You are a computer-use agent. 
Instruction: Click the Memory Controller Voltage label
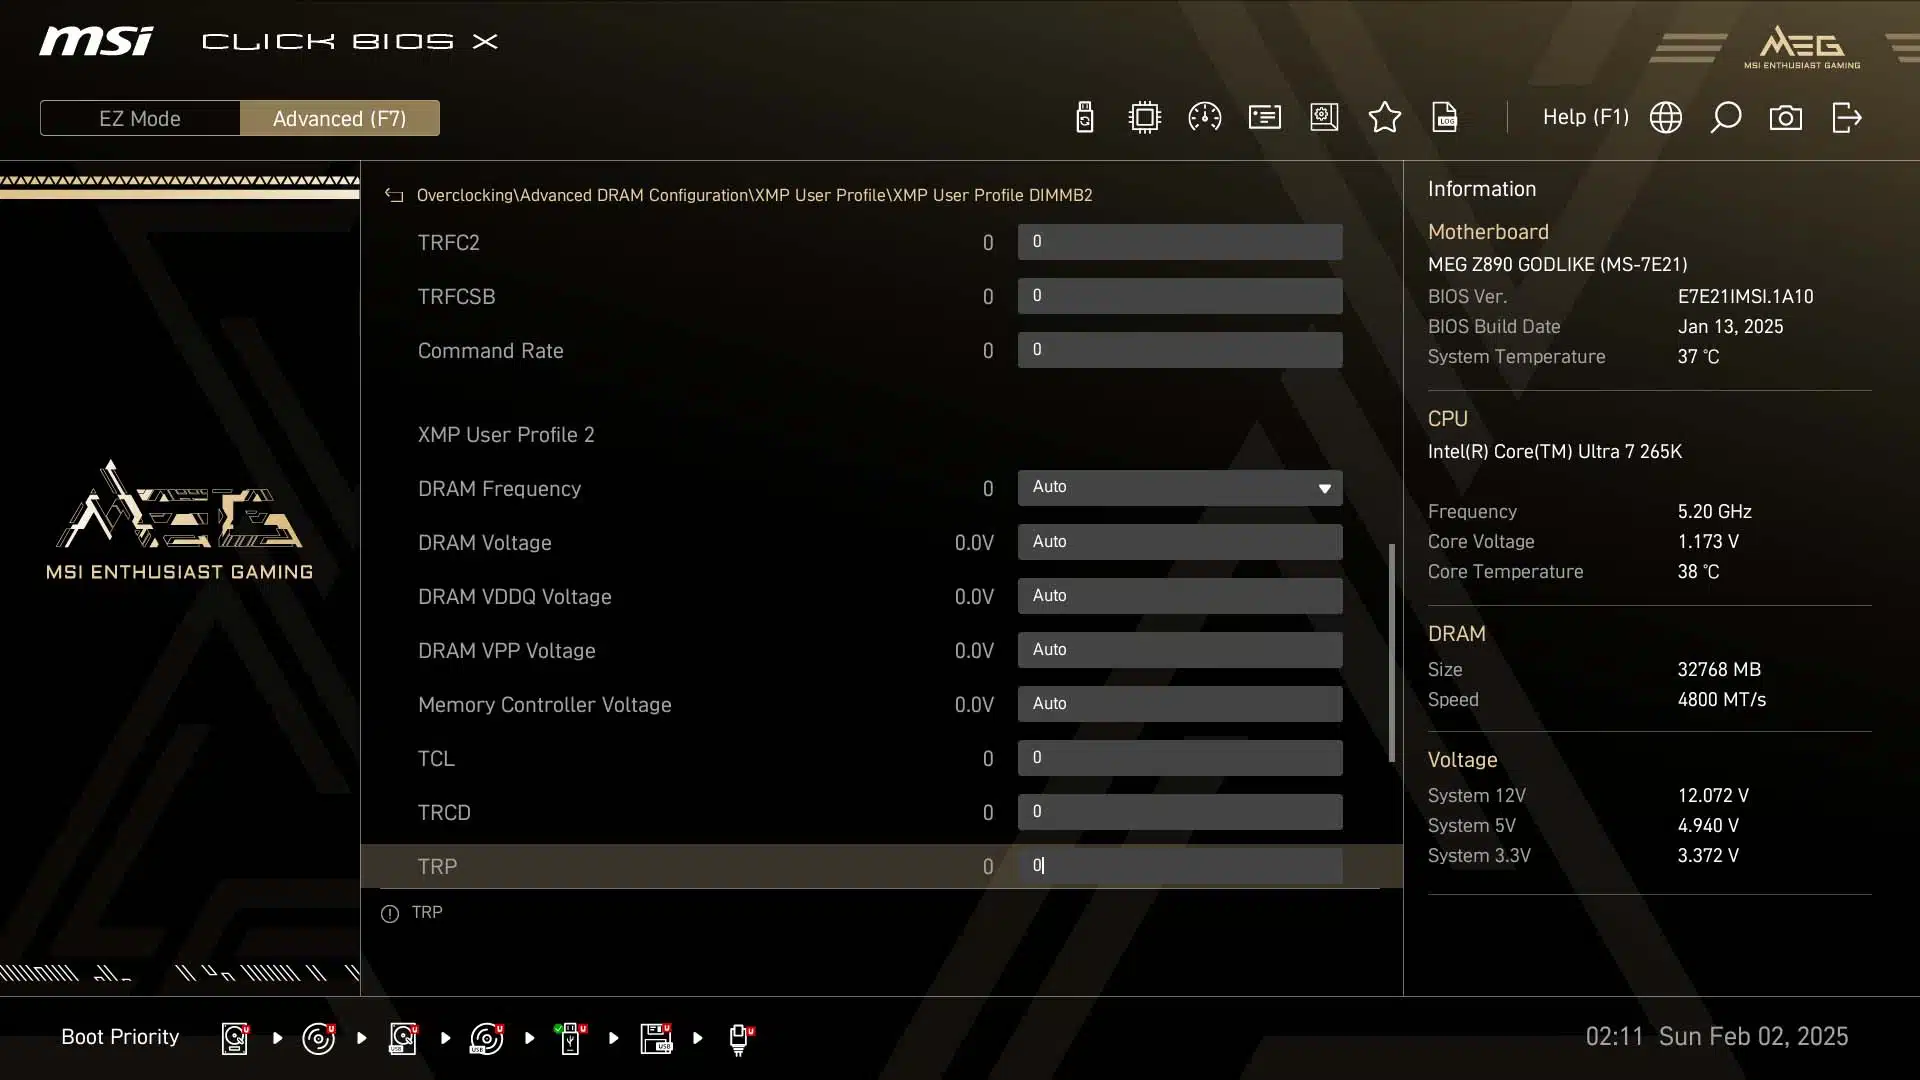[x=544, y=705]
